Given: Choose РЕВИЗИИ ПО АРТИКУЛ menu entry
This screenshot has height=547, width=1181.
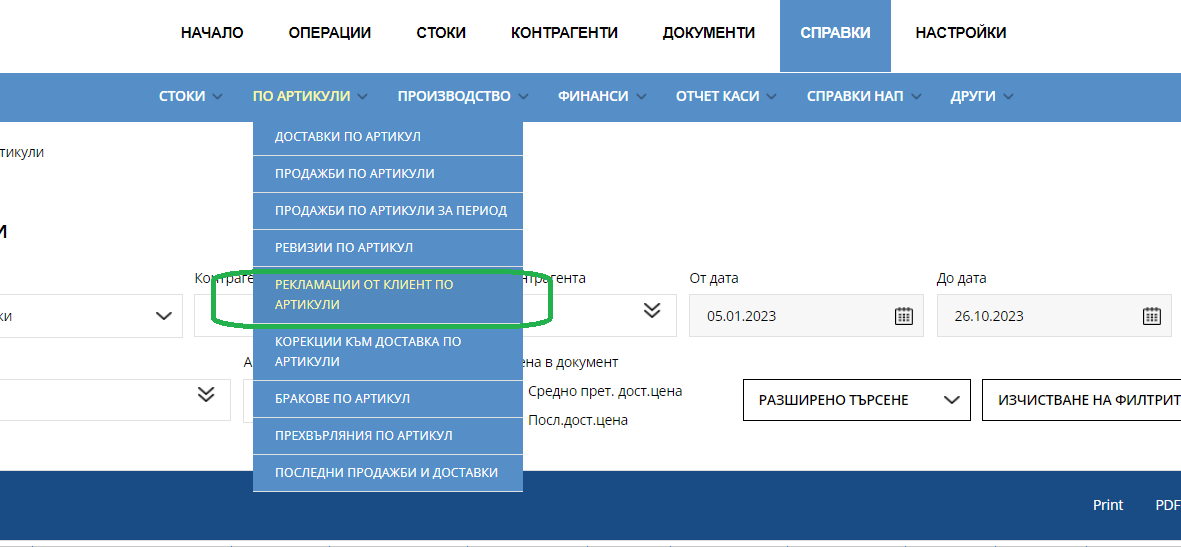Looking at the screenshot, I should tap(388, 248).
